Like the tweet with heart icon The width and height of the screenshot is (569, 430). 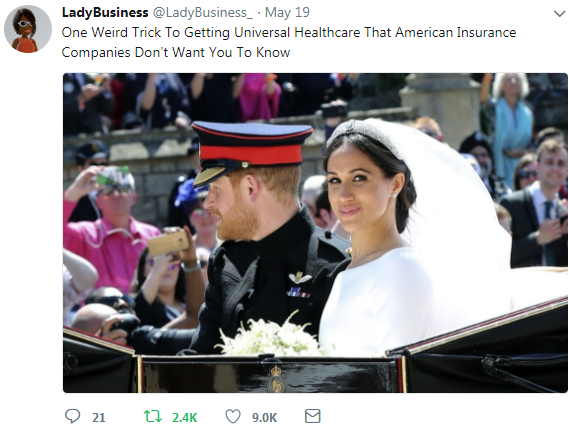(x=233, y=416)
